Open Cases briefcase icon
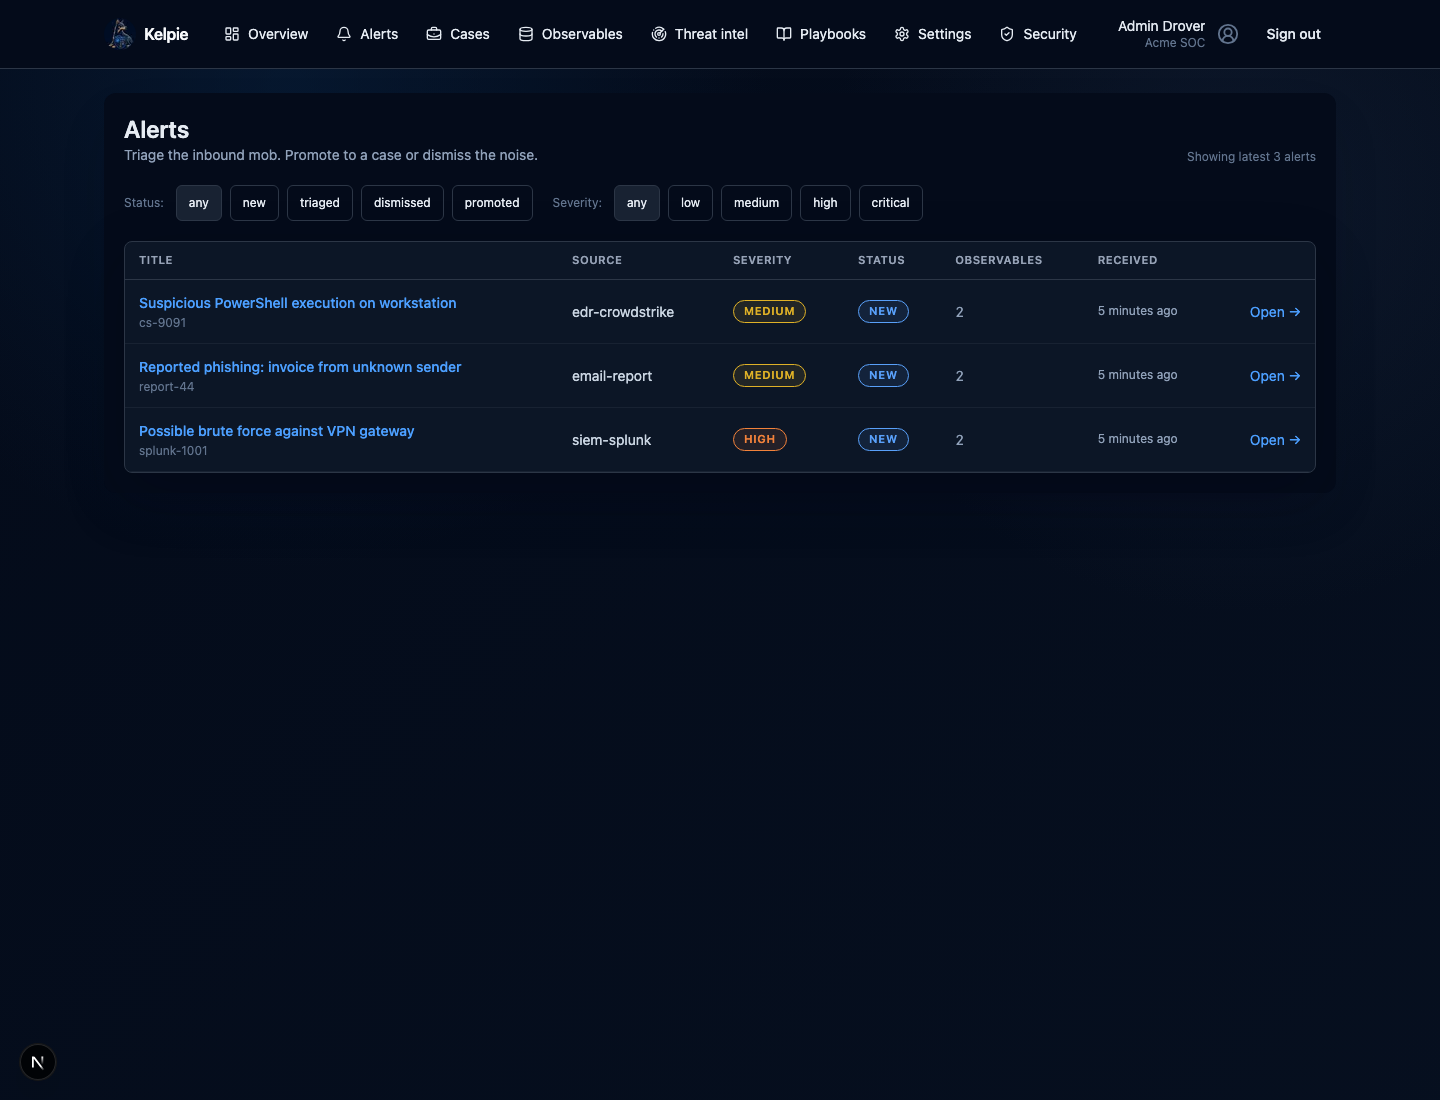This screenshot has width=1440, height=1100. pyautogui.click(x=434, y=34)
